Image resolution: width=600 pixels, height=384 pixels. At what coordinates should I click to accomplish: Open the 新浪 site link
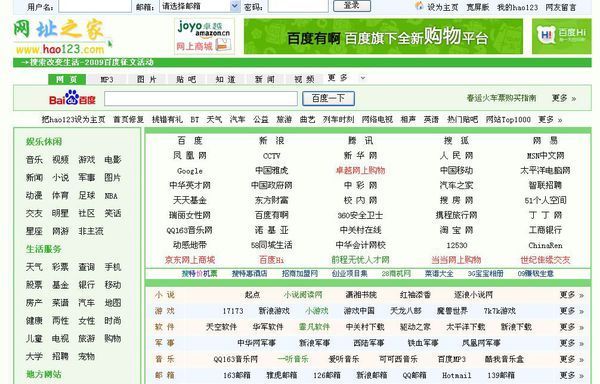pos(272,141)
